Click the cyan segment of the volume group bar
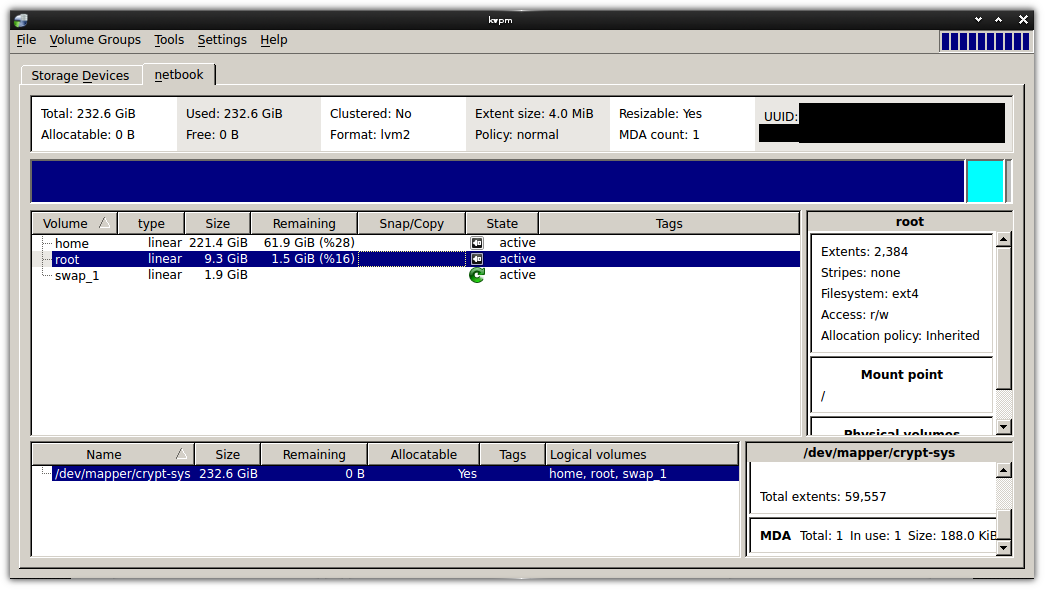Screen dimensions: 1046x591 click(985, 181)
